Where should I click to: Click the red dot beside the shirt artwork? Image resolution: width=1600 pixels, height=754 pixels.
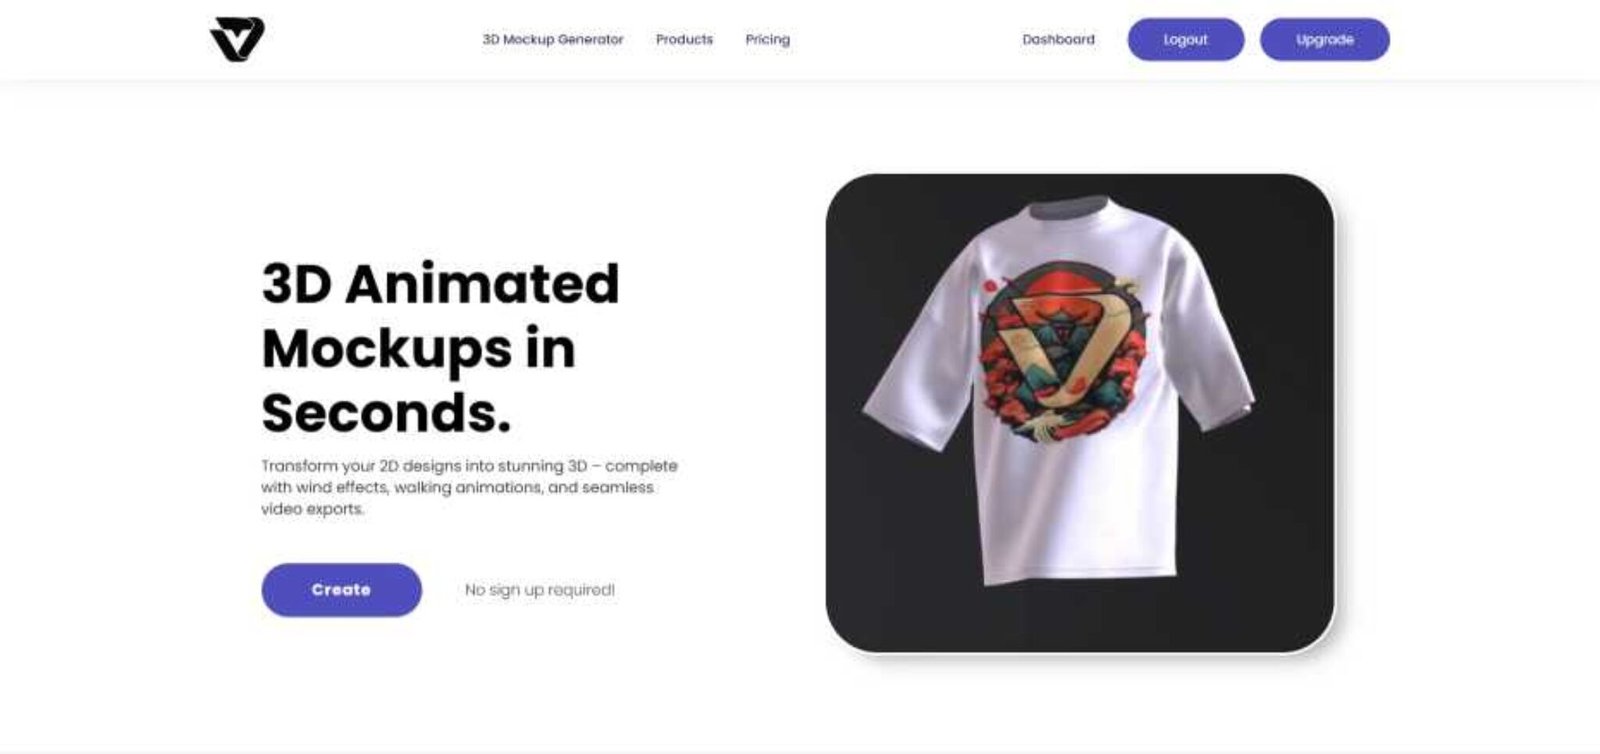point(990,287)
